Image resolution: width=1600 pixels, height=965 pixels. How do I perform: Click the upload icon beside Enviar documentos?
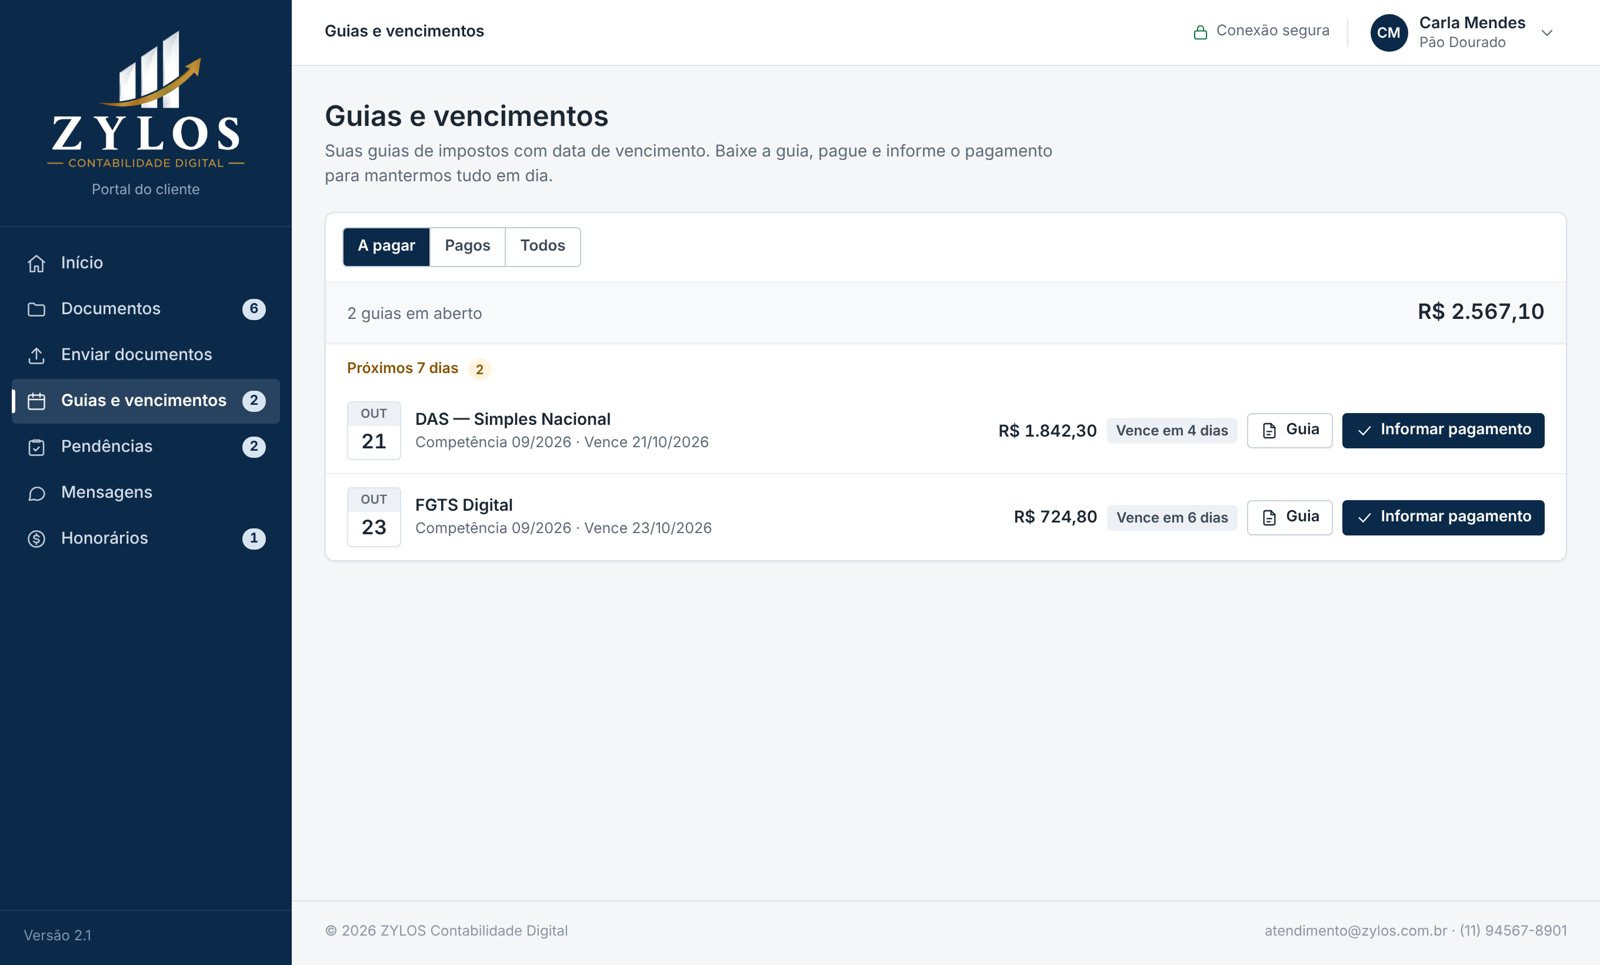(x=37, y=355)
